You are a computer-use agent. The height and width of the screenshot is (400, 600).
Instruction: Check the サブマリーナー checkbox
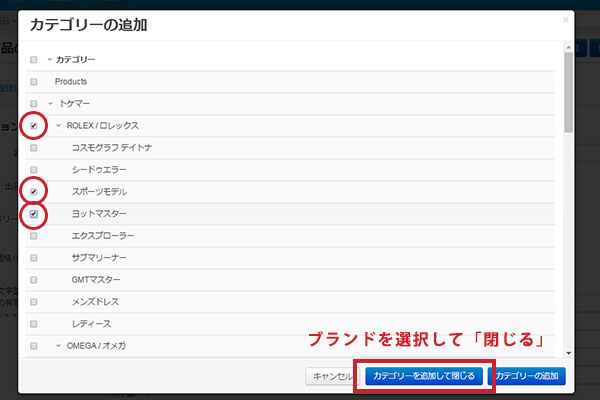(x=34, y=258)
